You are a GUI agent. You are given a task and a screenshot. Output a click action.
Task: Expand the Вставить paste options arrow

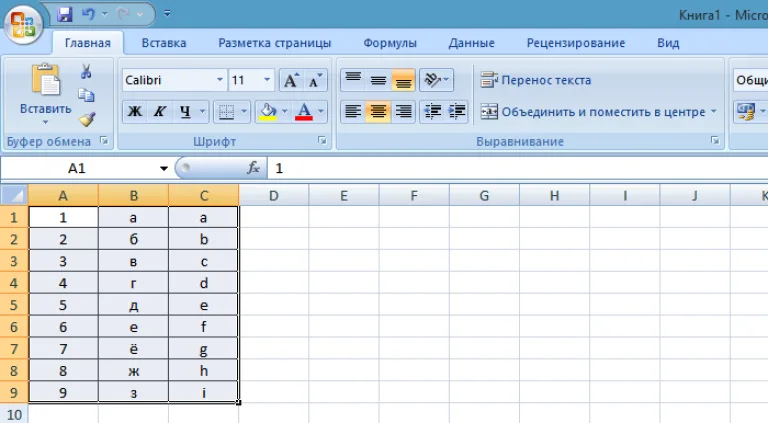[46, 122]
